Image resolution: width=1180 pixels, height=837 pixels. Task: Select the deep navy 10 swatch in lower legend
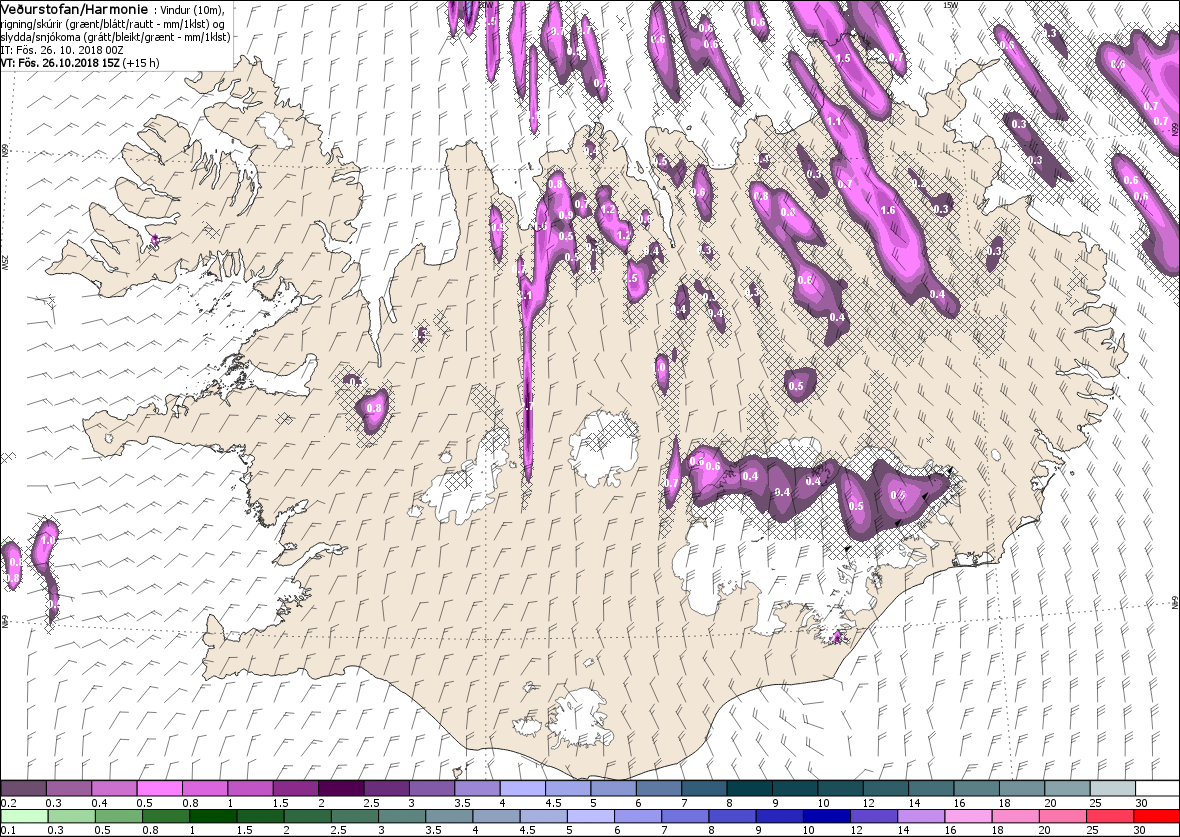(826, 817)
